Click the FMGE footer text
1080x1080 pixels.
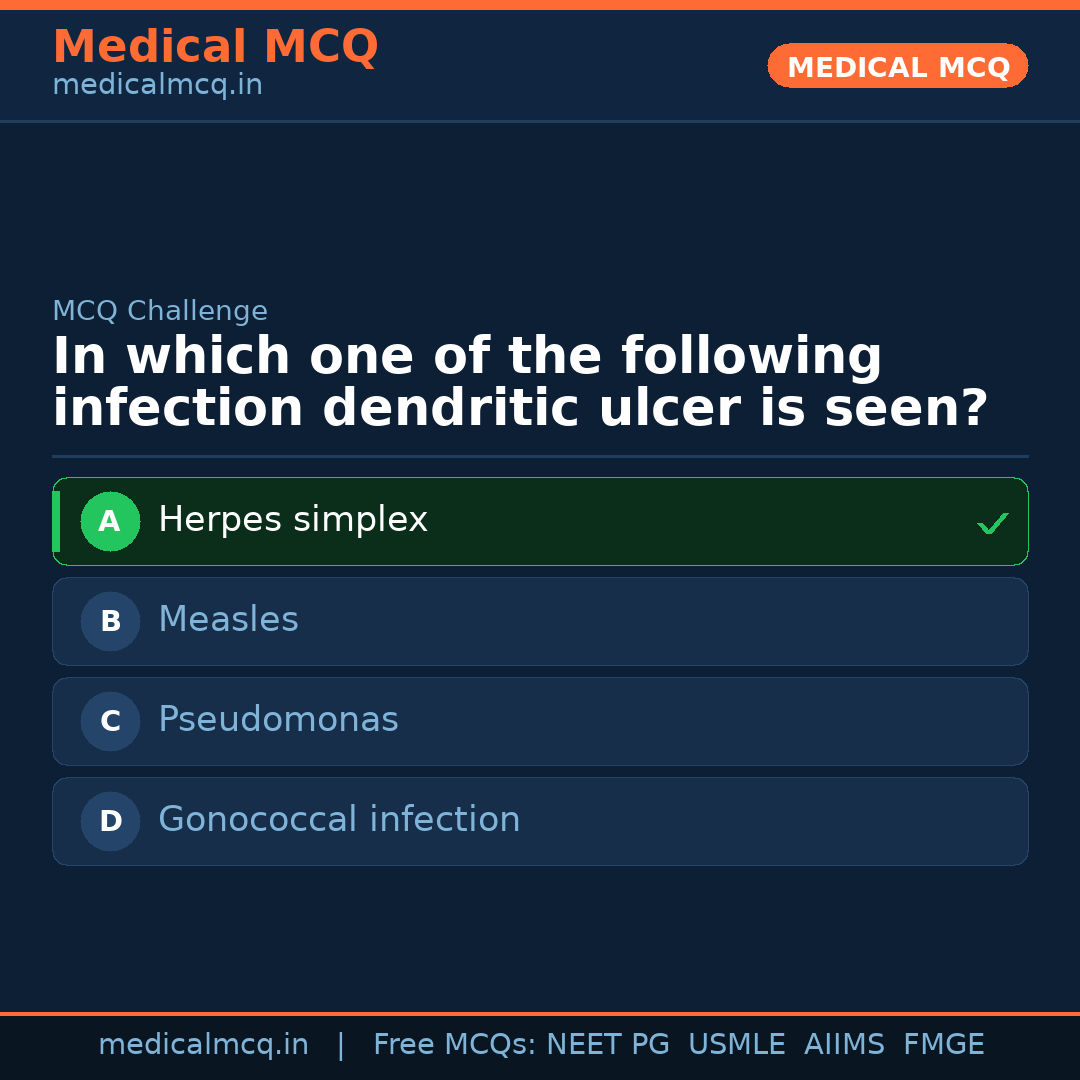[943, 1045]
